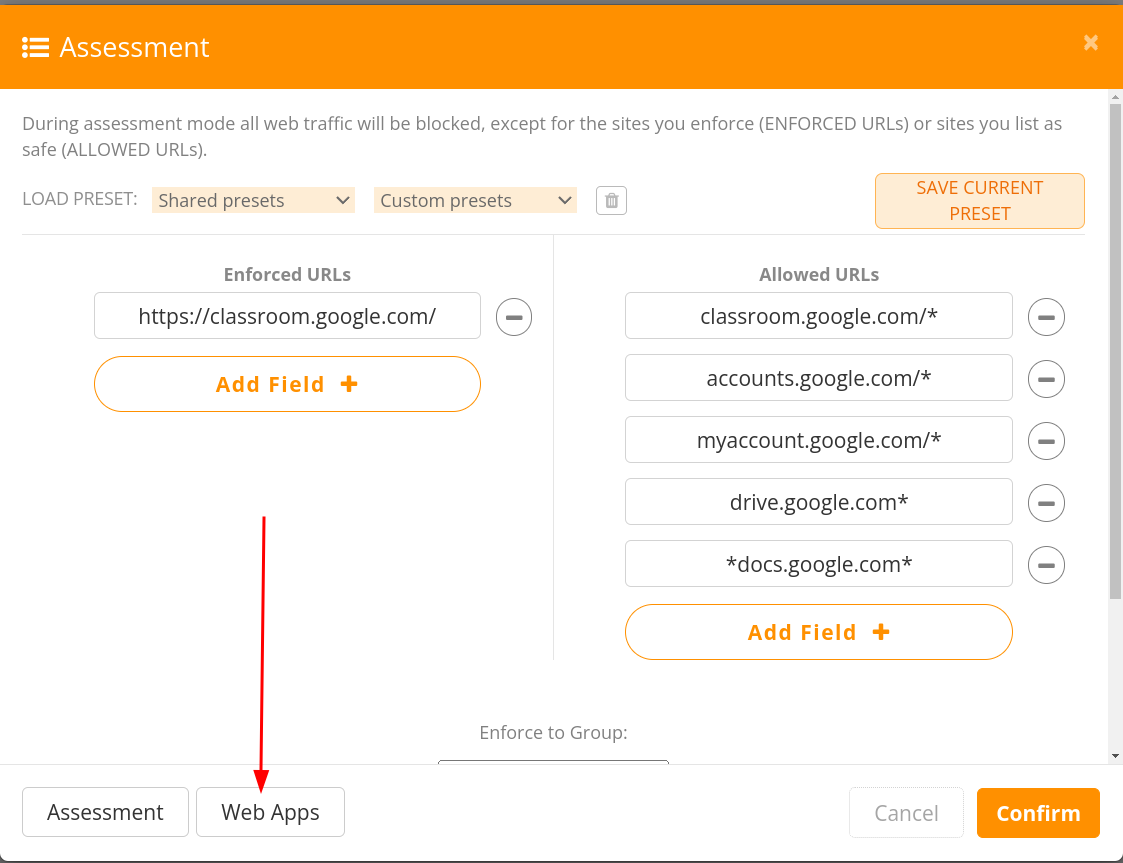Viewport: 1123px width, 863px height.
Task: Remove the https://classroom.google.com/ enforced URL
Action: tap(514, 317)
